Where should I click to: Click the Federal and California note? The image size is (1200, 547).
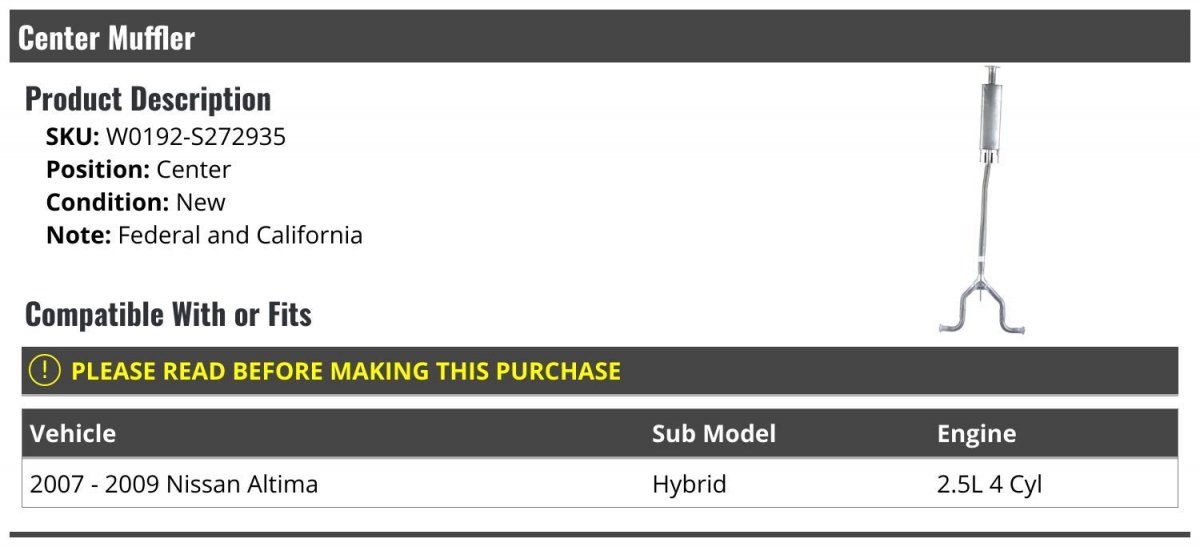click(240, 235)
